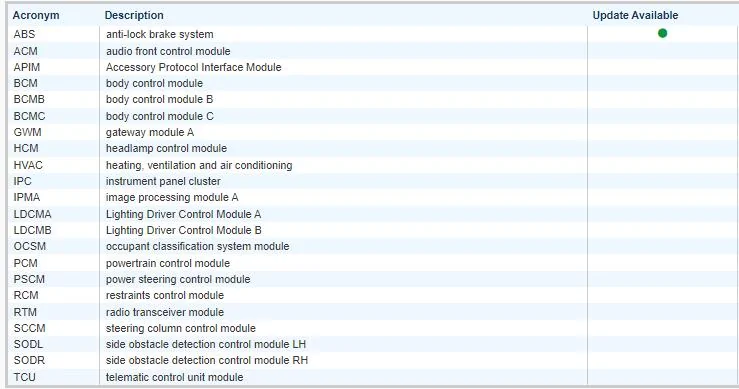Click 'Lighting Driver Control Module B' description
The width and height of the screenshot is (739, 389).
coord(183,230)
